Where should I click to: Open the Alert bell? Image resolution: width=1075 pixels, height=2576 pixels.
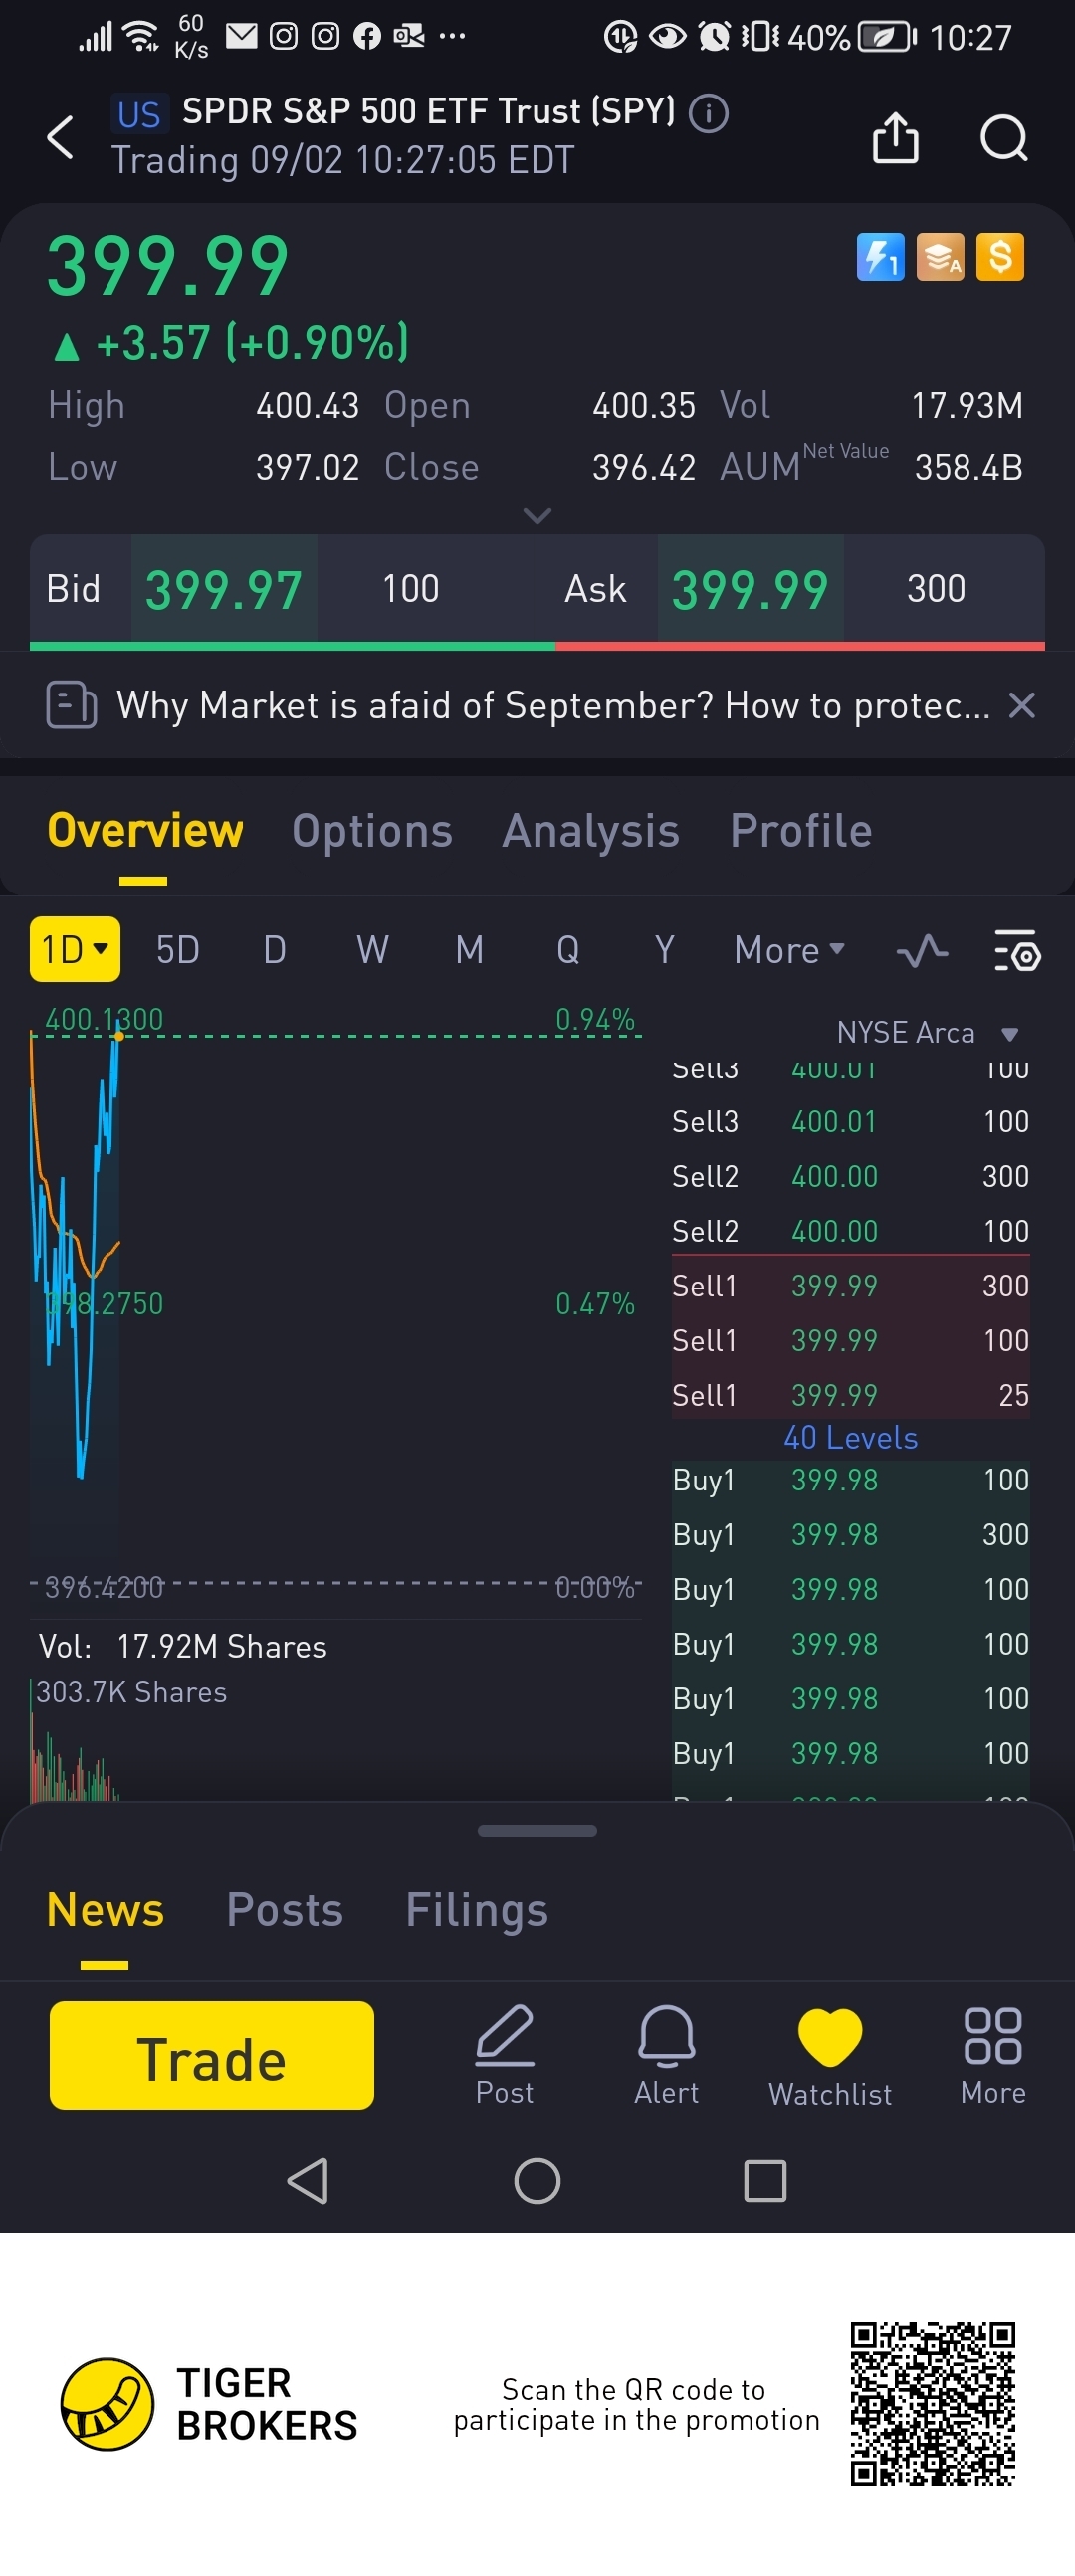(x=666, y=2055)
